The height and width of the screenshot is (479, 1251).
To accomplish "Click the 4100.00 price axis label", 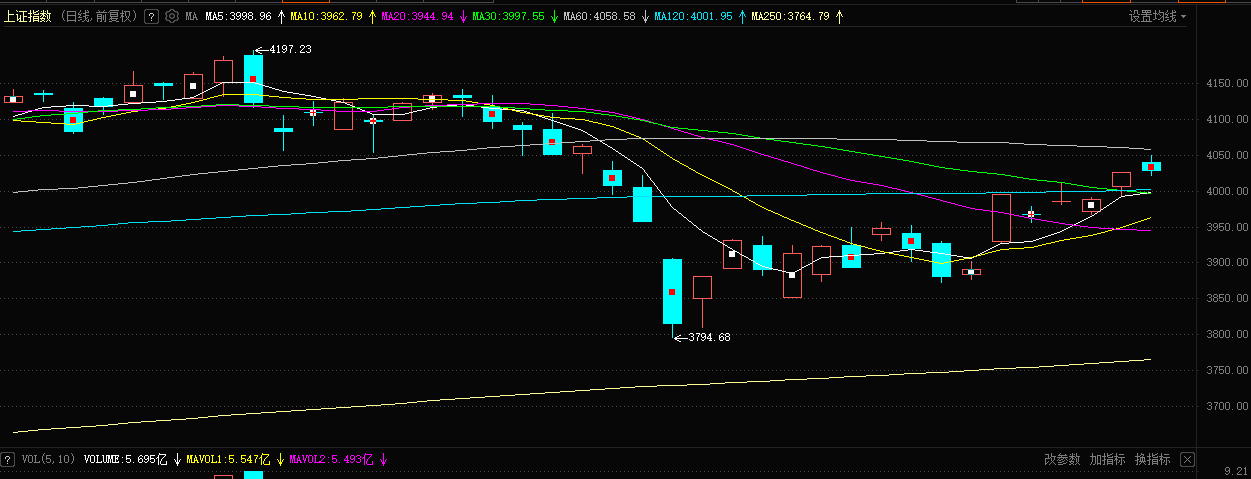I will 1225,120.
